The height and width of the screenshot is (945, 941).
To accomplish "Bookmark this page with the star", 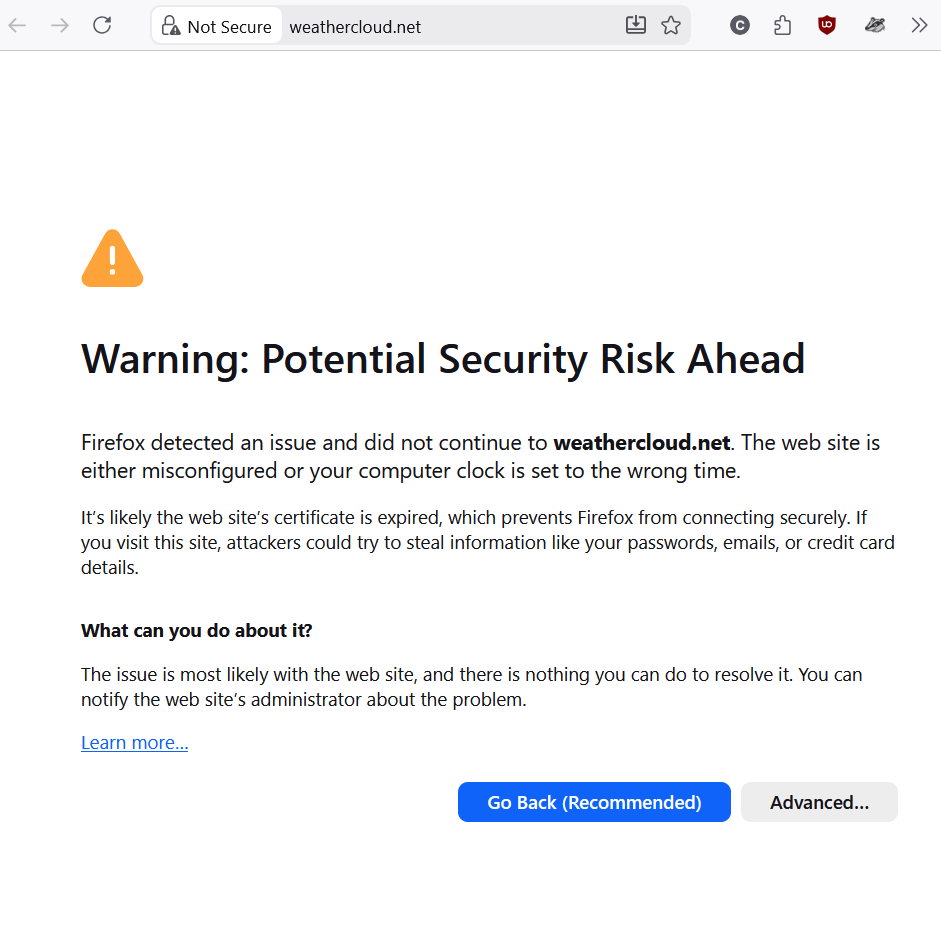I will (671, 26).
